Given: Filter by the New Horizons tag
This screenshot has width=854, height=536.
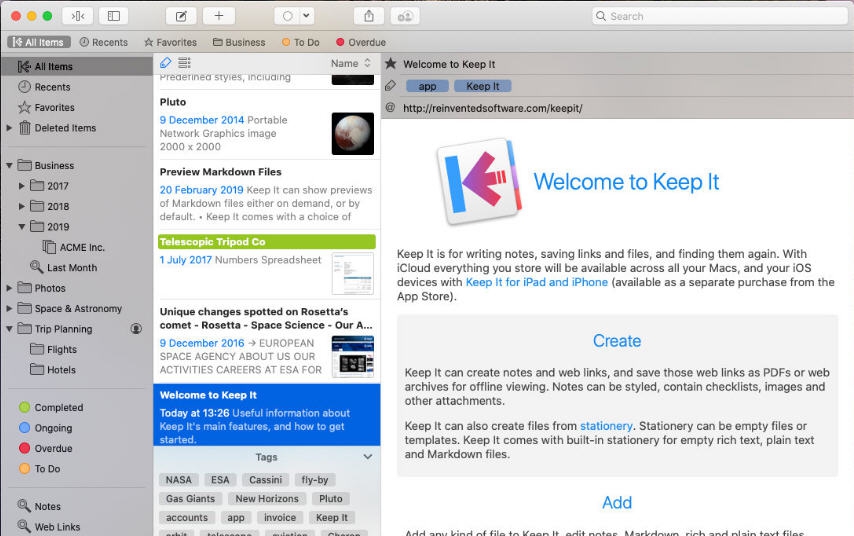Looking at the screenshot, I should 267,498.
